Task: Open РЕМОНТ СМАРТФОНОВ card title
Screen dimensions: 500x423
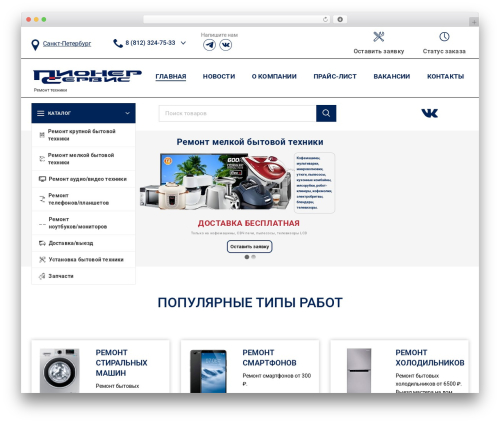Action: point(269,357)
